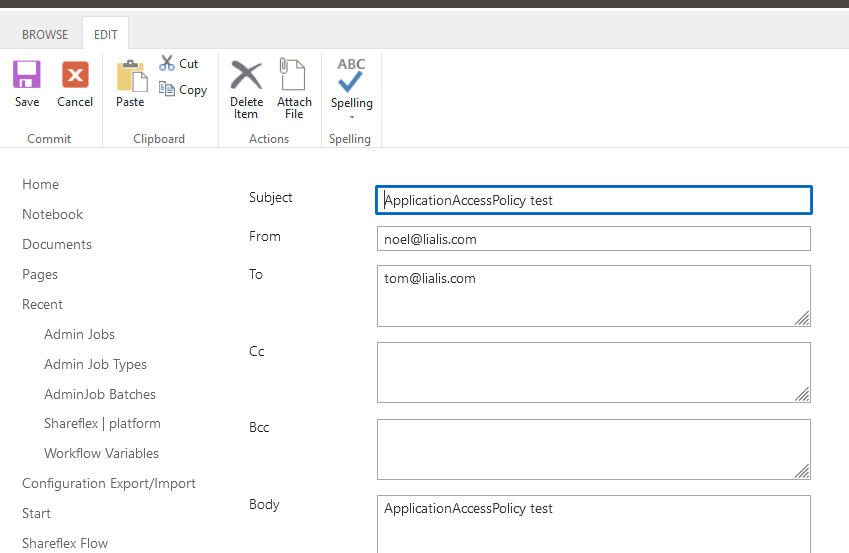Screen dimensions: 849x553
Task: Switch to the BROWSE ribbon tab
Action: [45, 35]
